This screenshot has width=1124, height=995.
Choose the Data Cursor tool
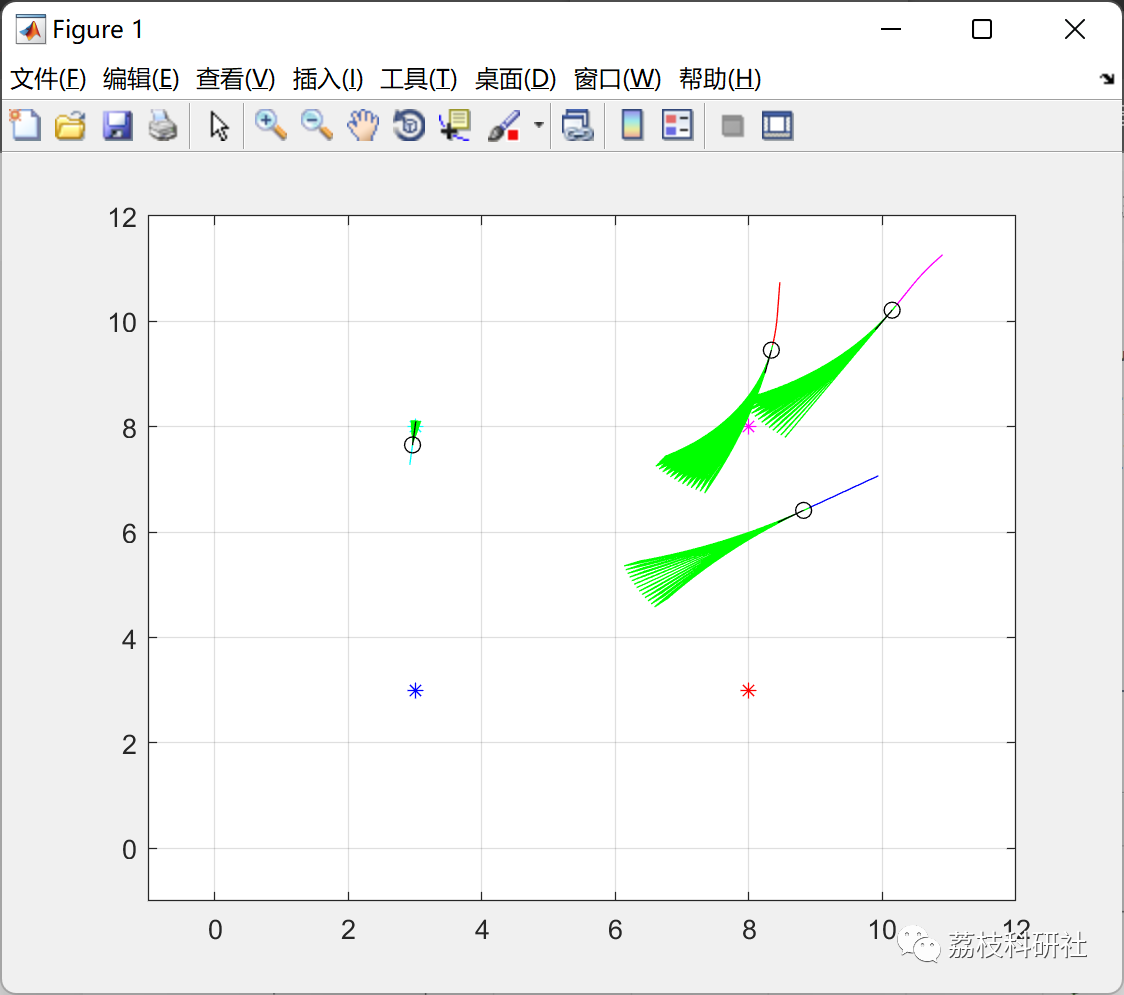tap(455, 125)
